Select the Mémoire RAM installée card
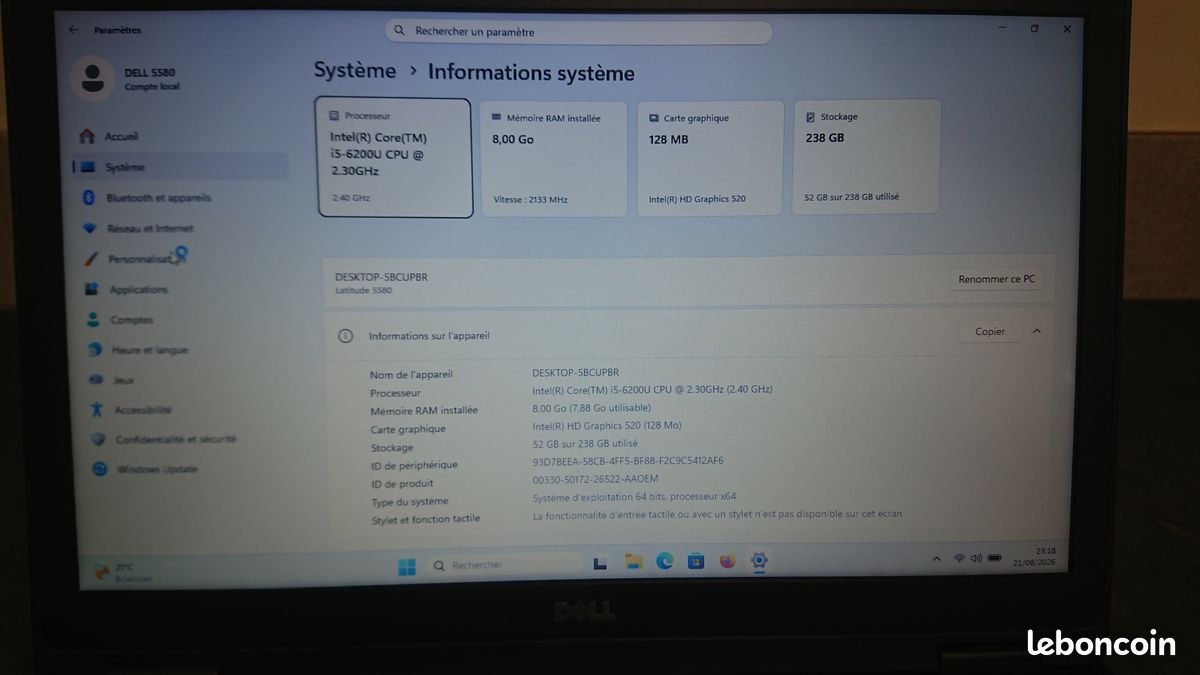 (554, 158)
